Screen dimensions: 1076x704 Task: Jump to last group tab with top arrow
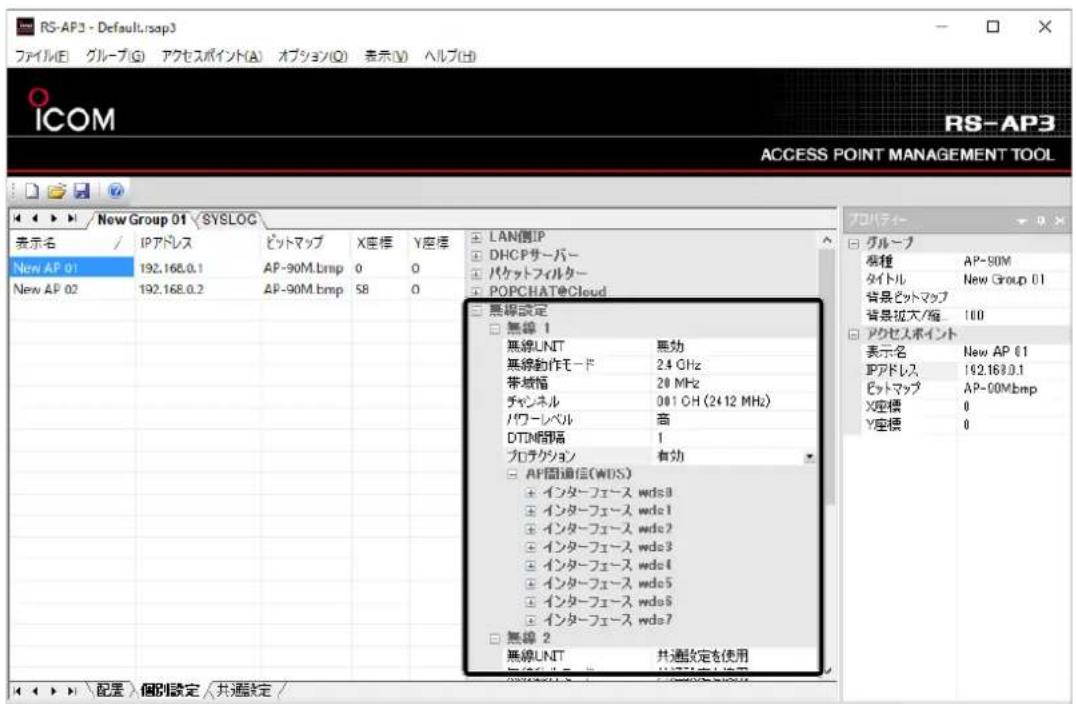click(71, 219)
